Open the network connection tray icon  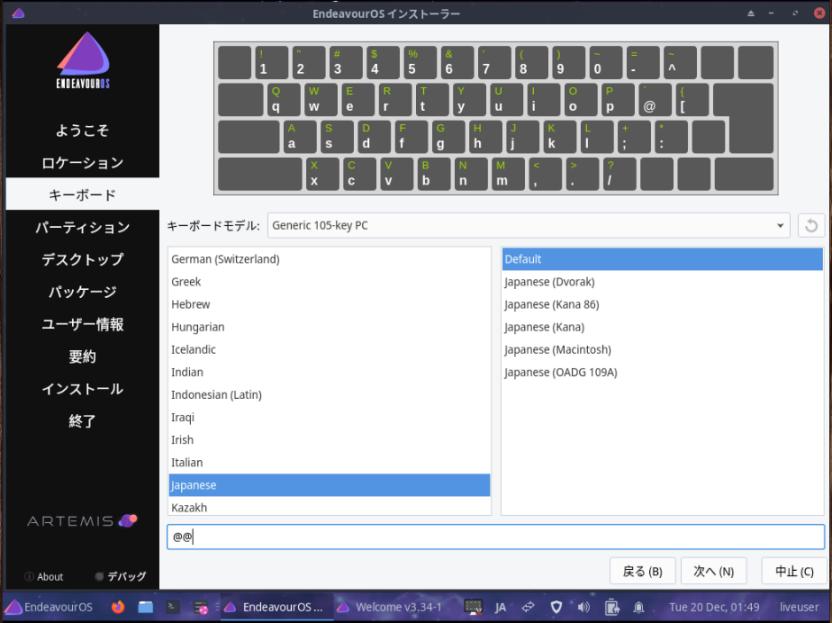point(528,607)
